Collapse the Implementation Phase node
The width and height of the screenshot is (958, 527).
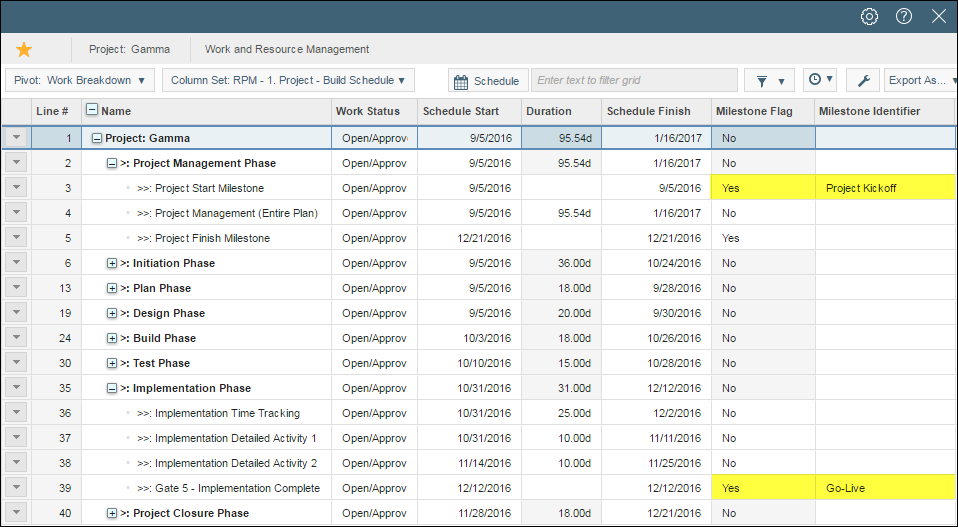click(x=112, y=388)
